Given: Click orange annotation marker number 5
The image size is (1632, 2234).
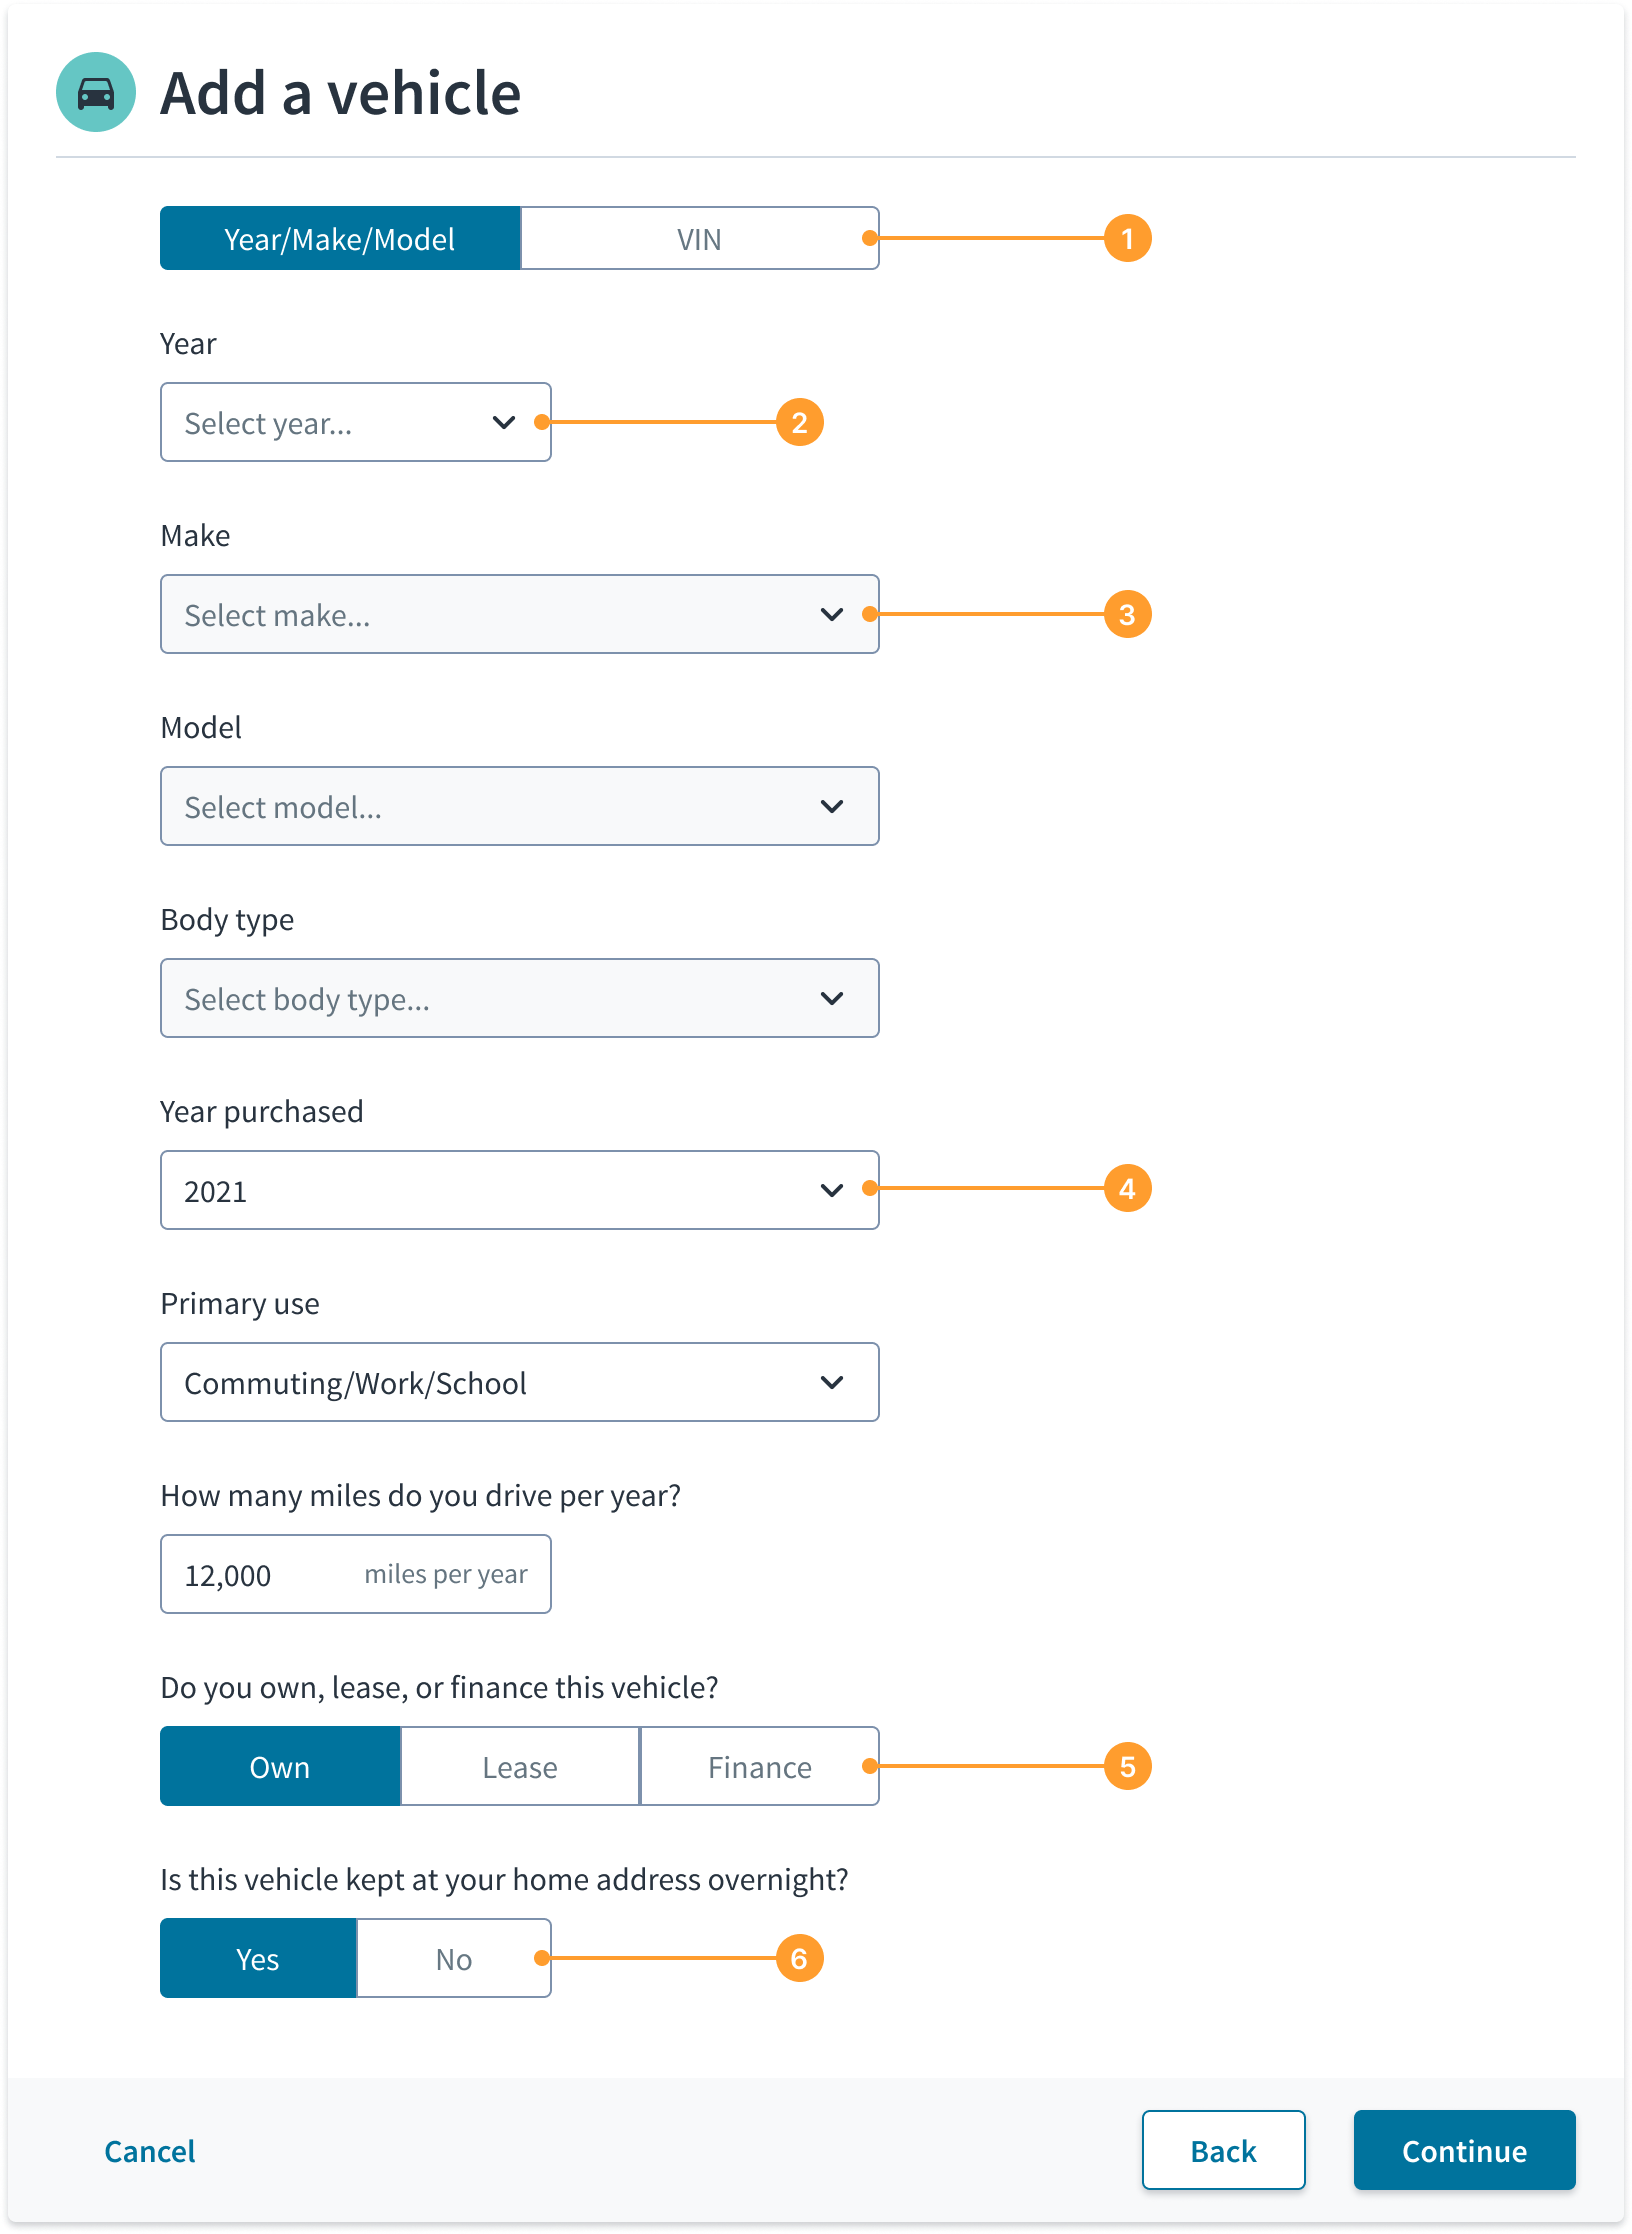Looking at the screenshot, I should tap(1127, 1766).
